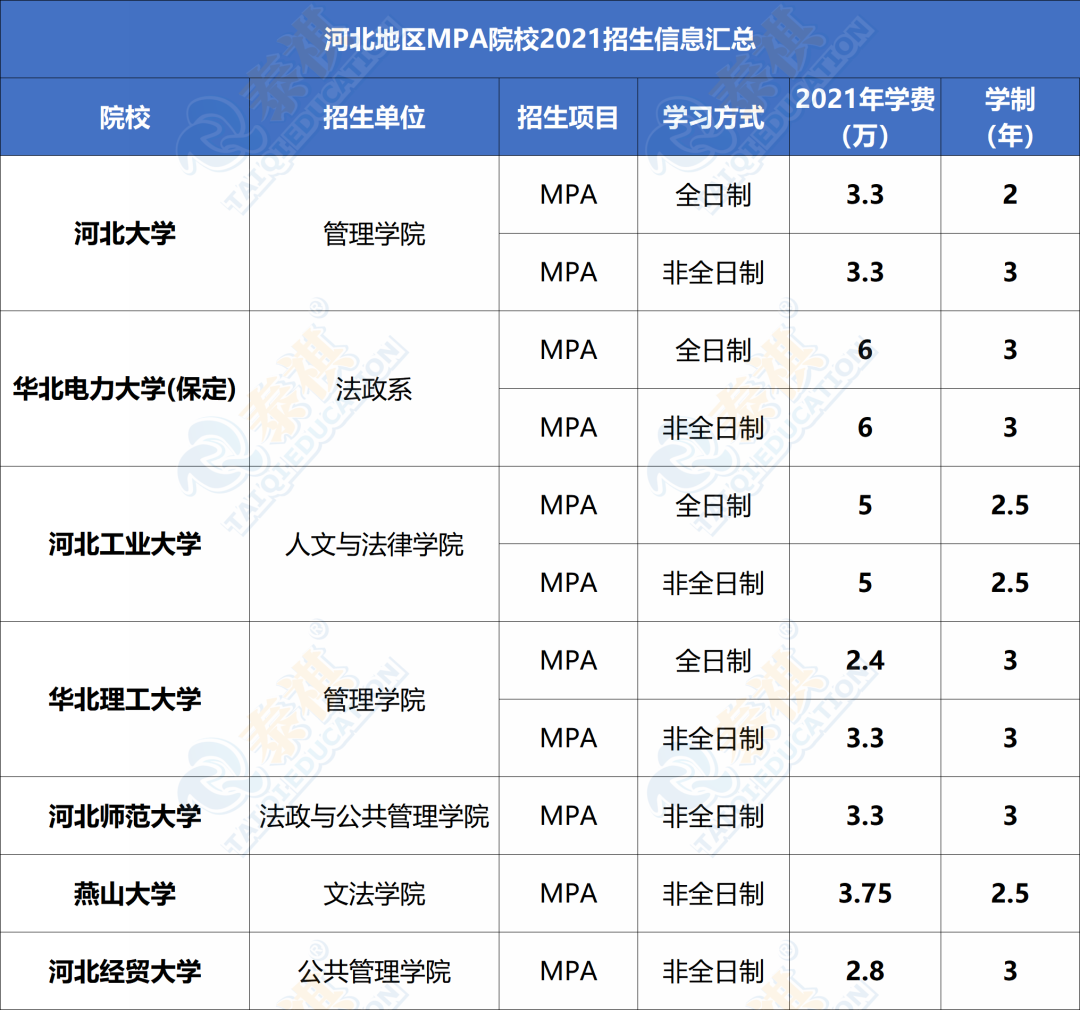Click the 燕山大学 cell

[x=125, y=893]
